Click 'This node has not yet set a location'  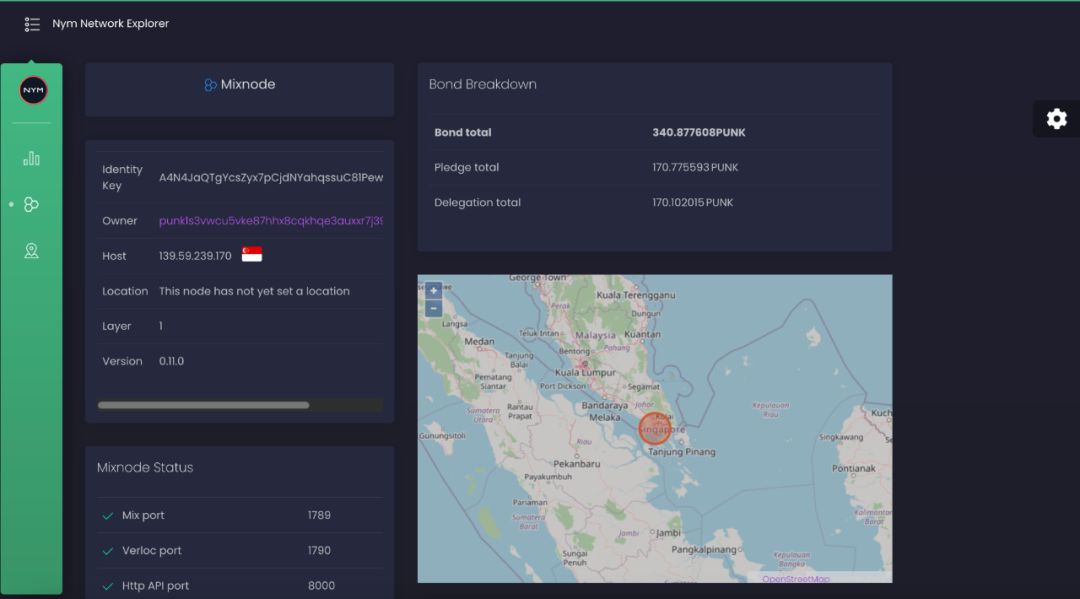click(254, 291)
